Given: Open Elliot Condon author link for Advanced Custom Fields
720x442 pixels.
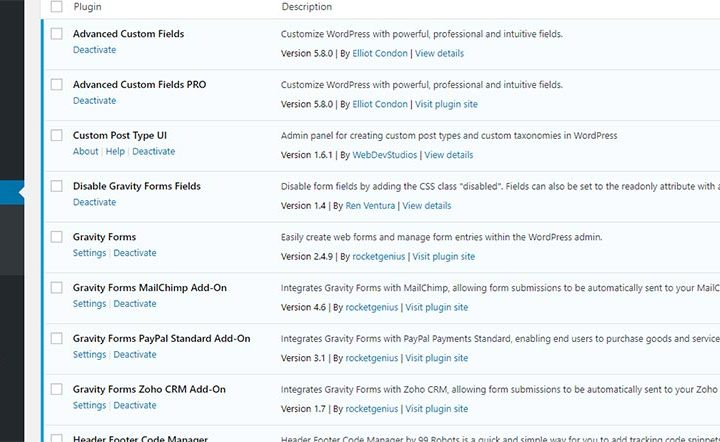Looking at the screenshot, I should (x=380, y=53).
